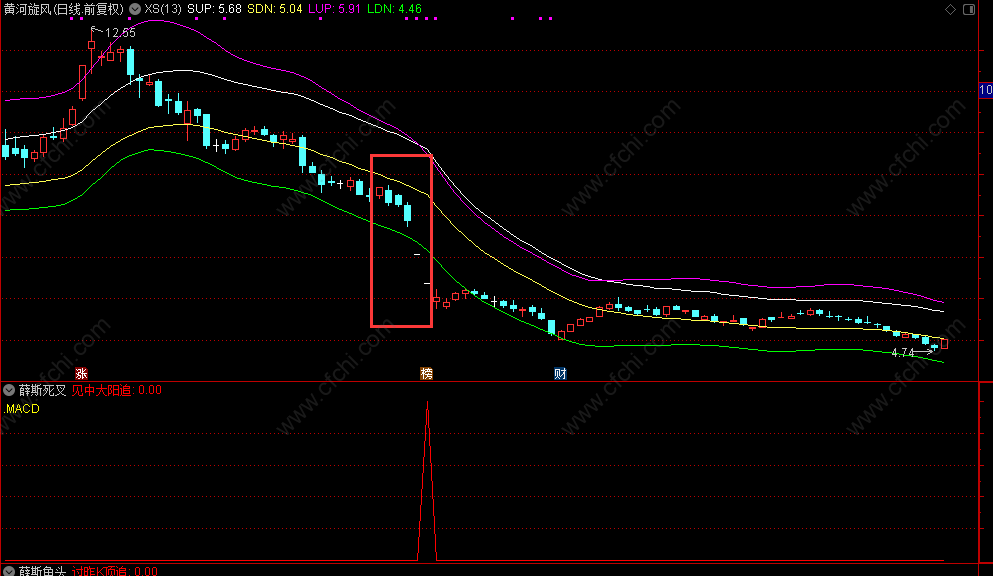Viewport: 993px width, 576px height.
Task: Click the 薛斯死叉 indicator name
Action: pos(42,390)
